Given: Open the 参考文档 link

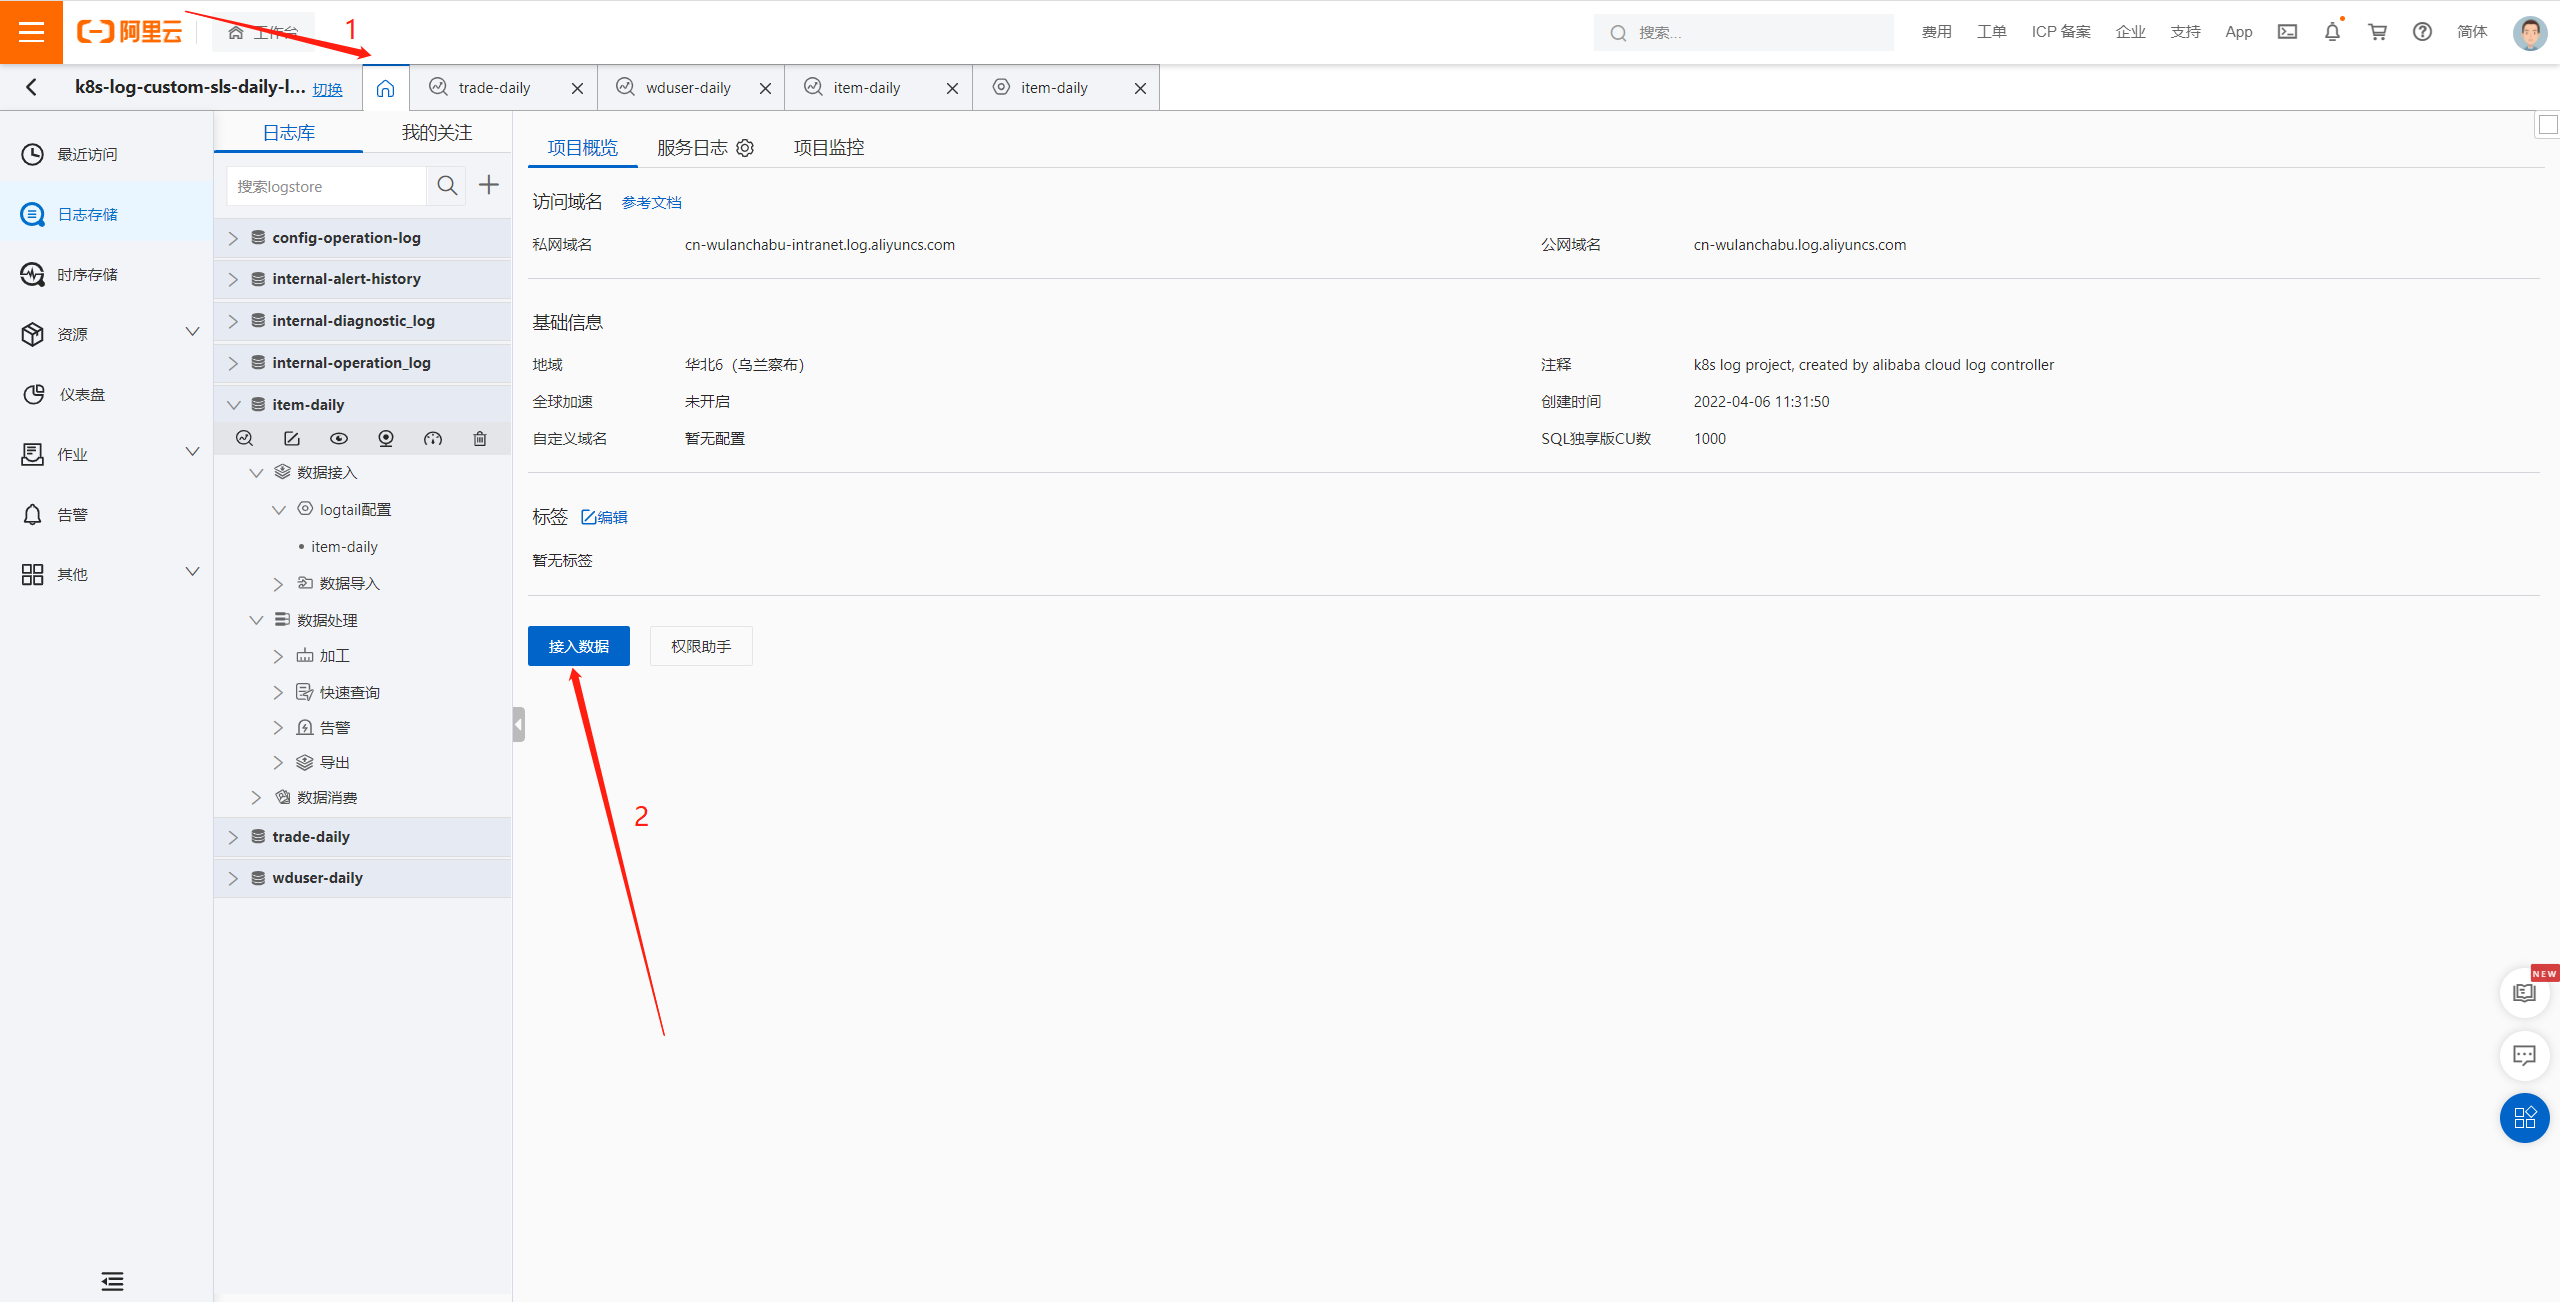Looking at the screenshot, I should pyautogui.click(x=651, y=203).
